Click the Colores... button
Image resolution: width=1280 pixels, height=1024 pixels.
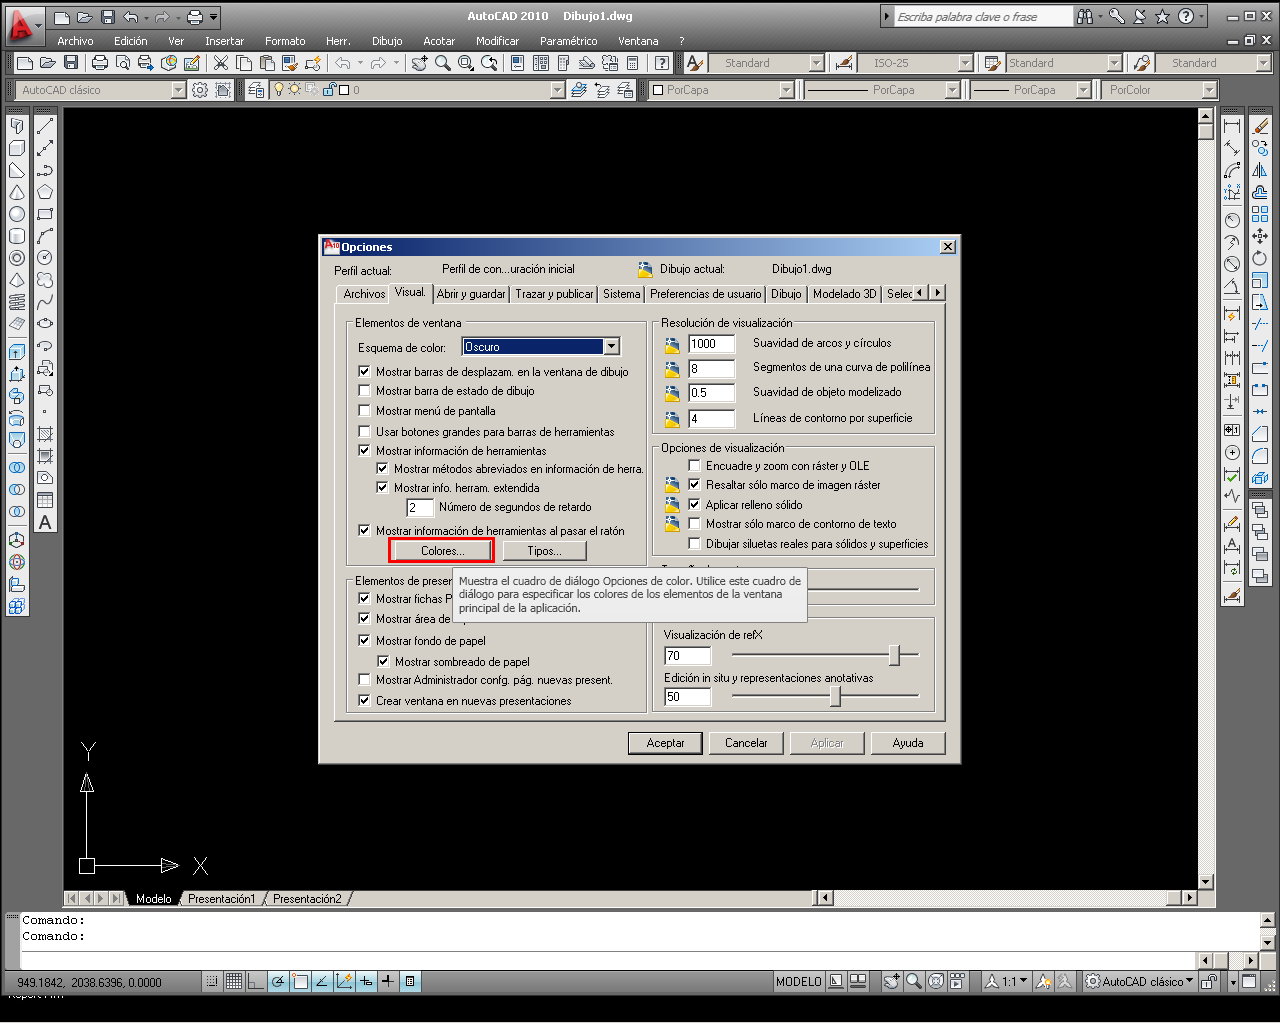442,551
